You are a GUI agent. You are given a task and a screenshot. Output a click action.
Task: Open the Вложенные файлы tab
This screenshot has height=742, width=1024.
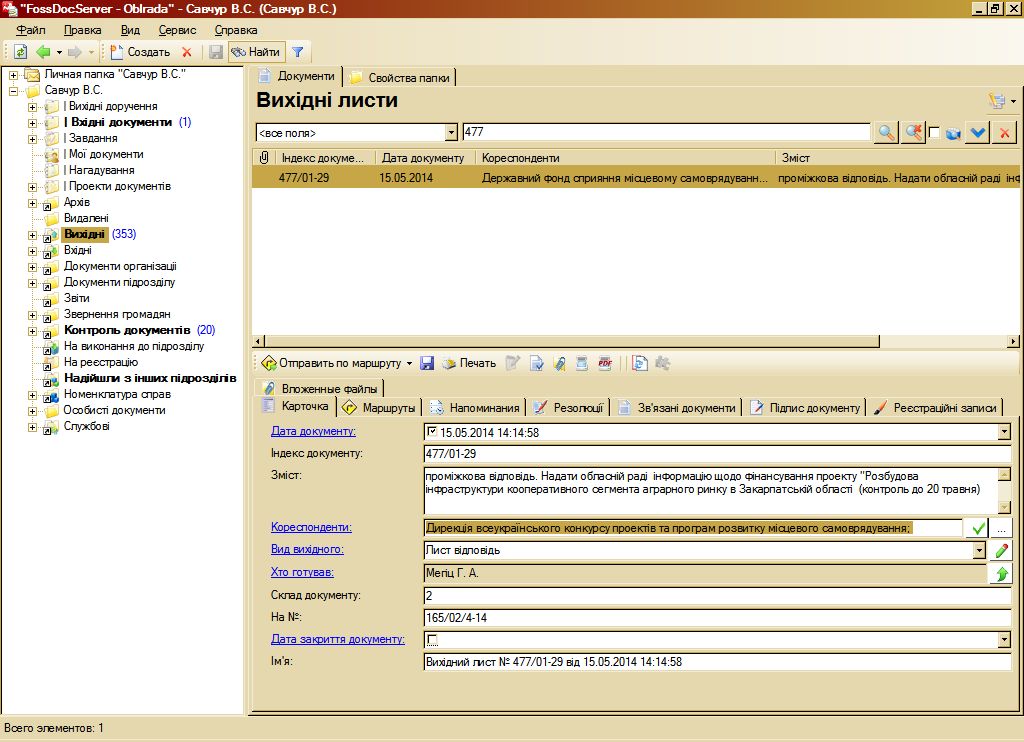pos(321,389)
